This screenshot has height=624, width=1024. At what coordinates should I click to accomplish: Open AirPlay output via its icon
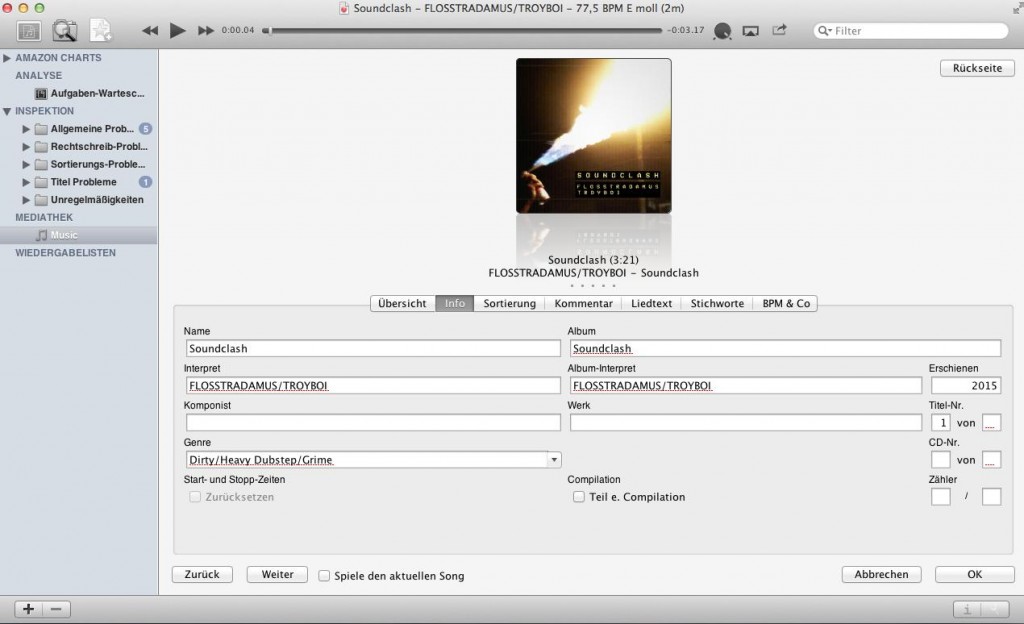click(750, 31)
